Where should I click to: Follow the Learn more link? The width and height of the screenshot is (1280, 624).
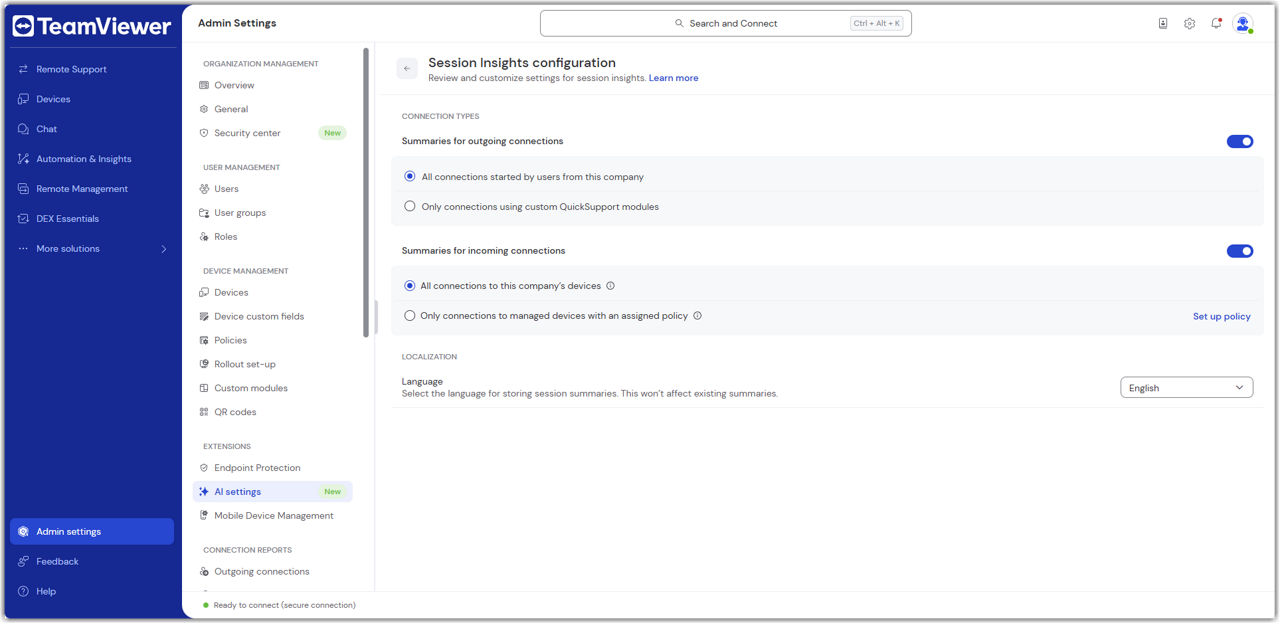click(674, 78)
